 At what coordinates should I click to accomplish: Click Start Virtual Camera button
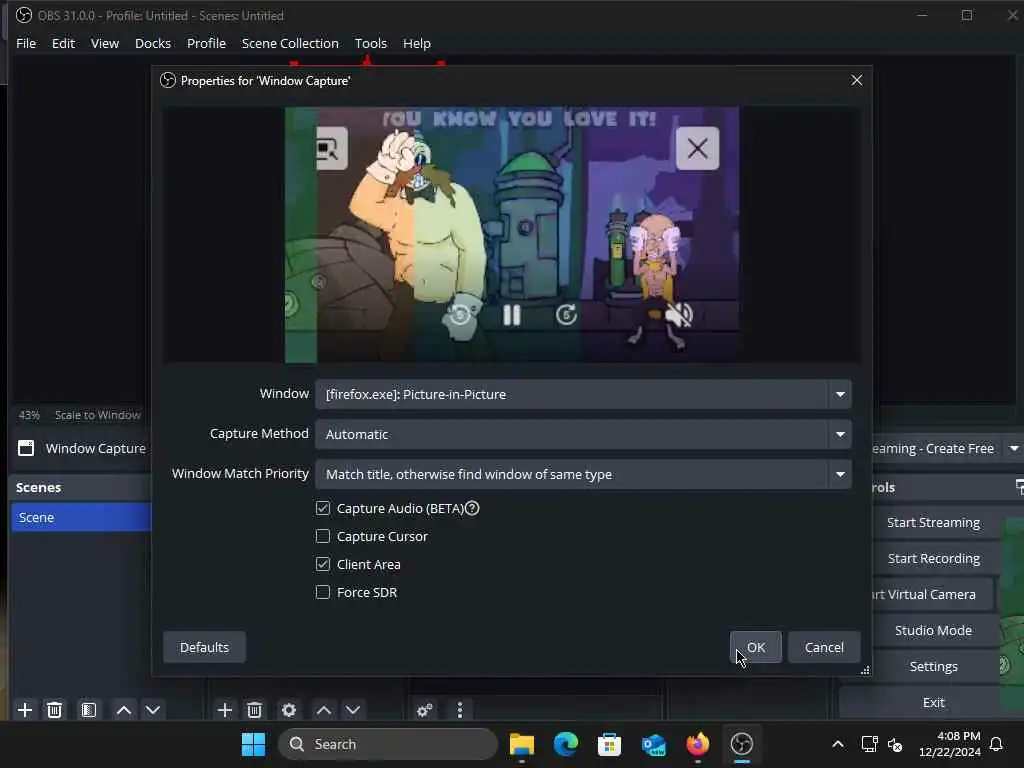point(933,594)
